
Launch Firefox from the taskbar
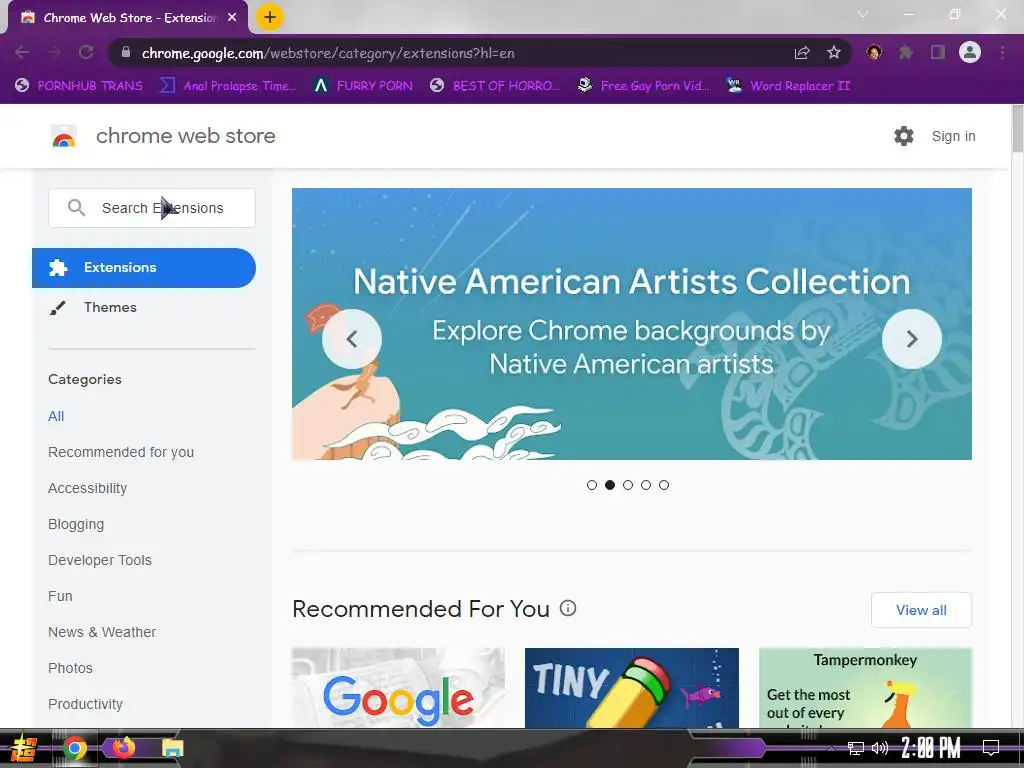(x=123, y=747)
